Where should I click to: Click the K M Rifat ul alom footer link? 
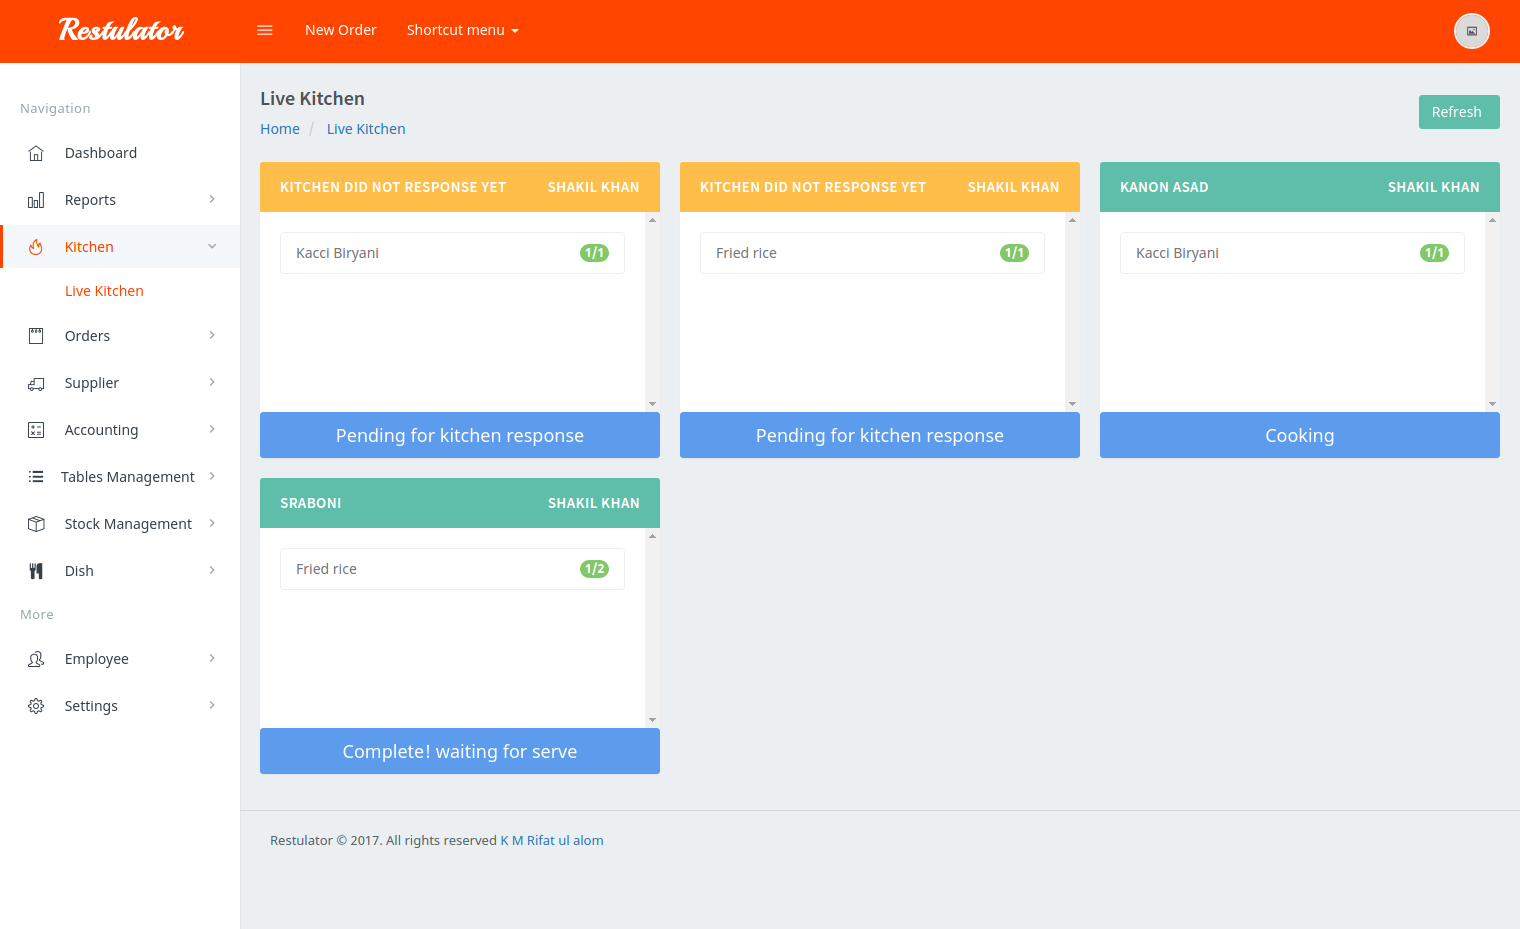point(551,840)
